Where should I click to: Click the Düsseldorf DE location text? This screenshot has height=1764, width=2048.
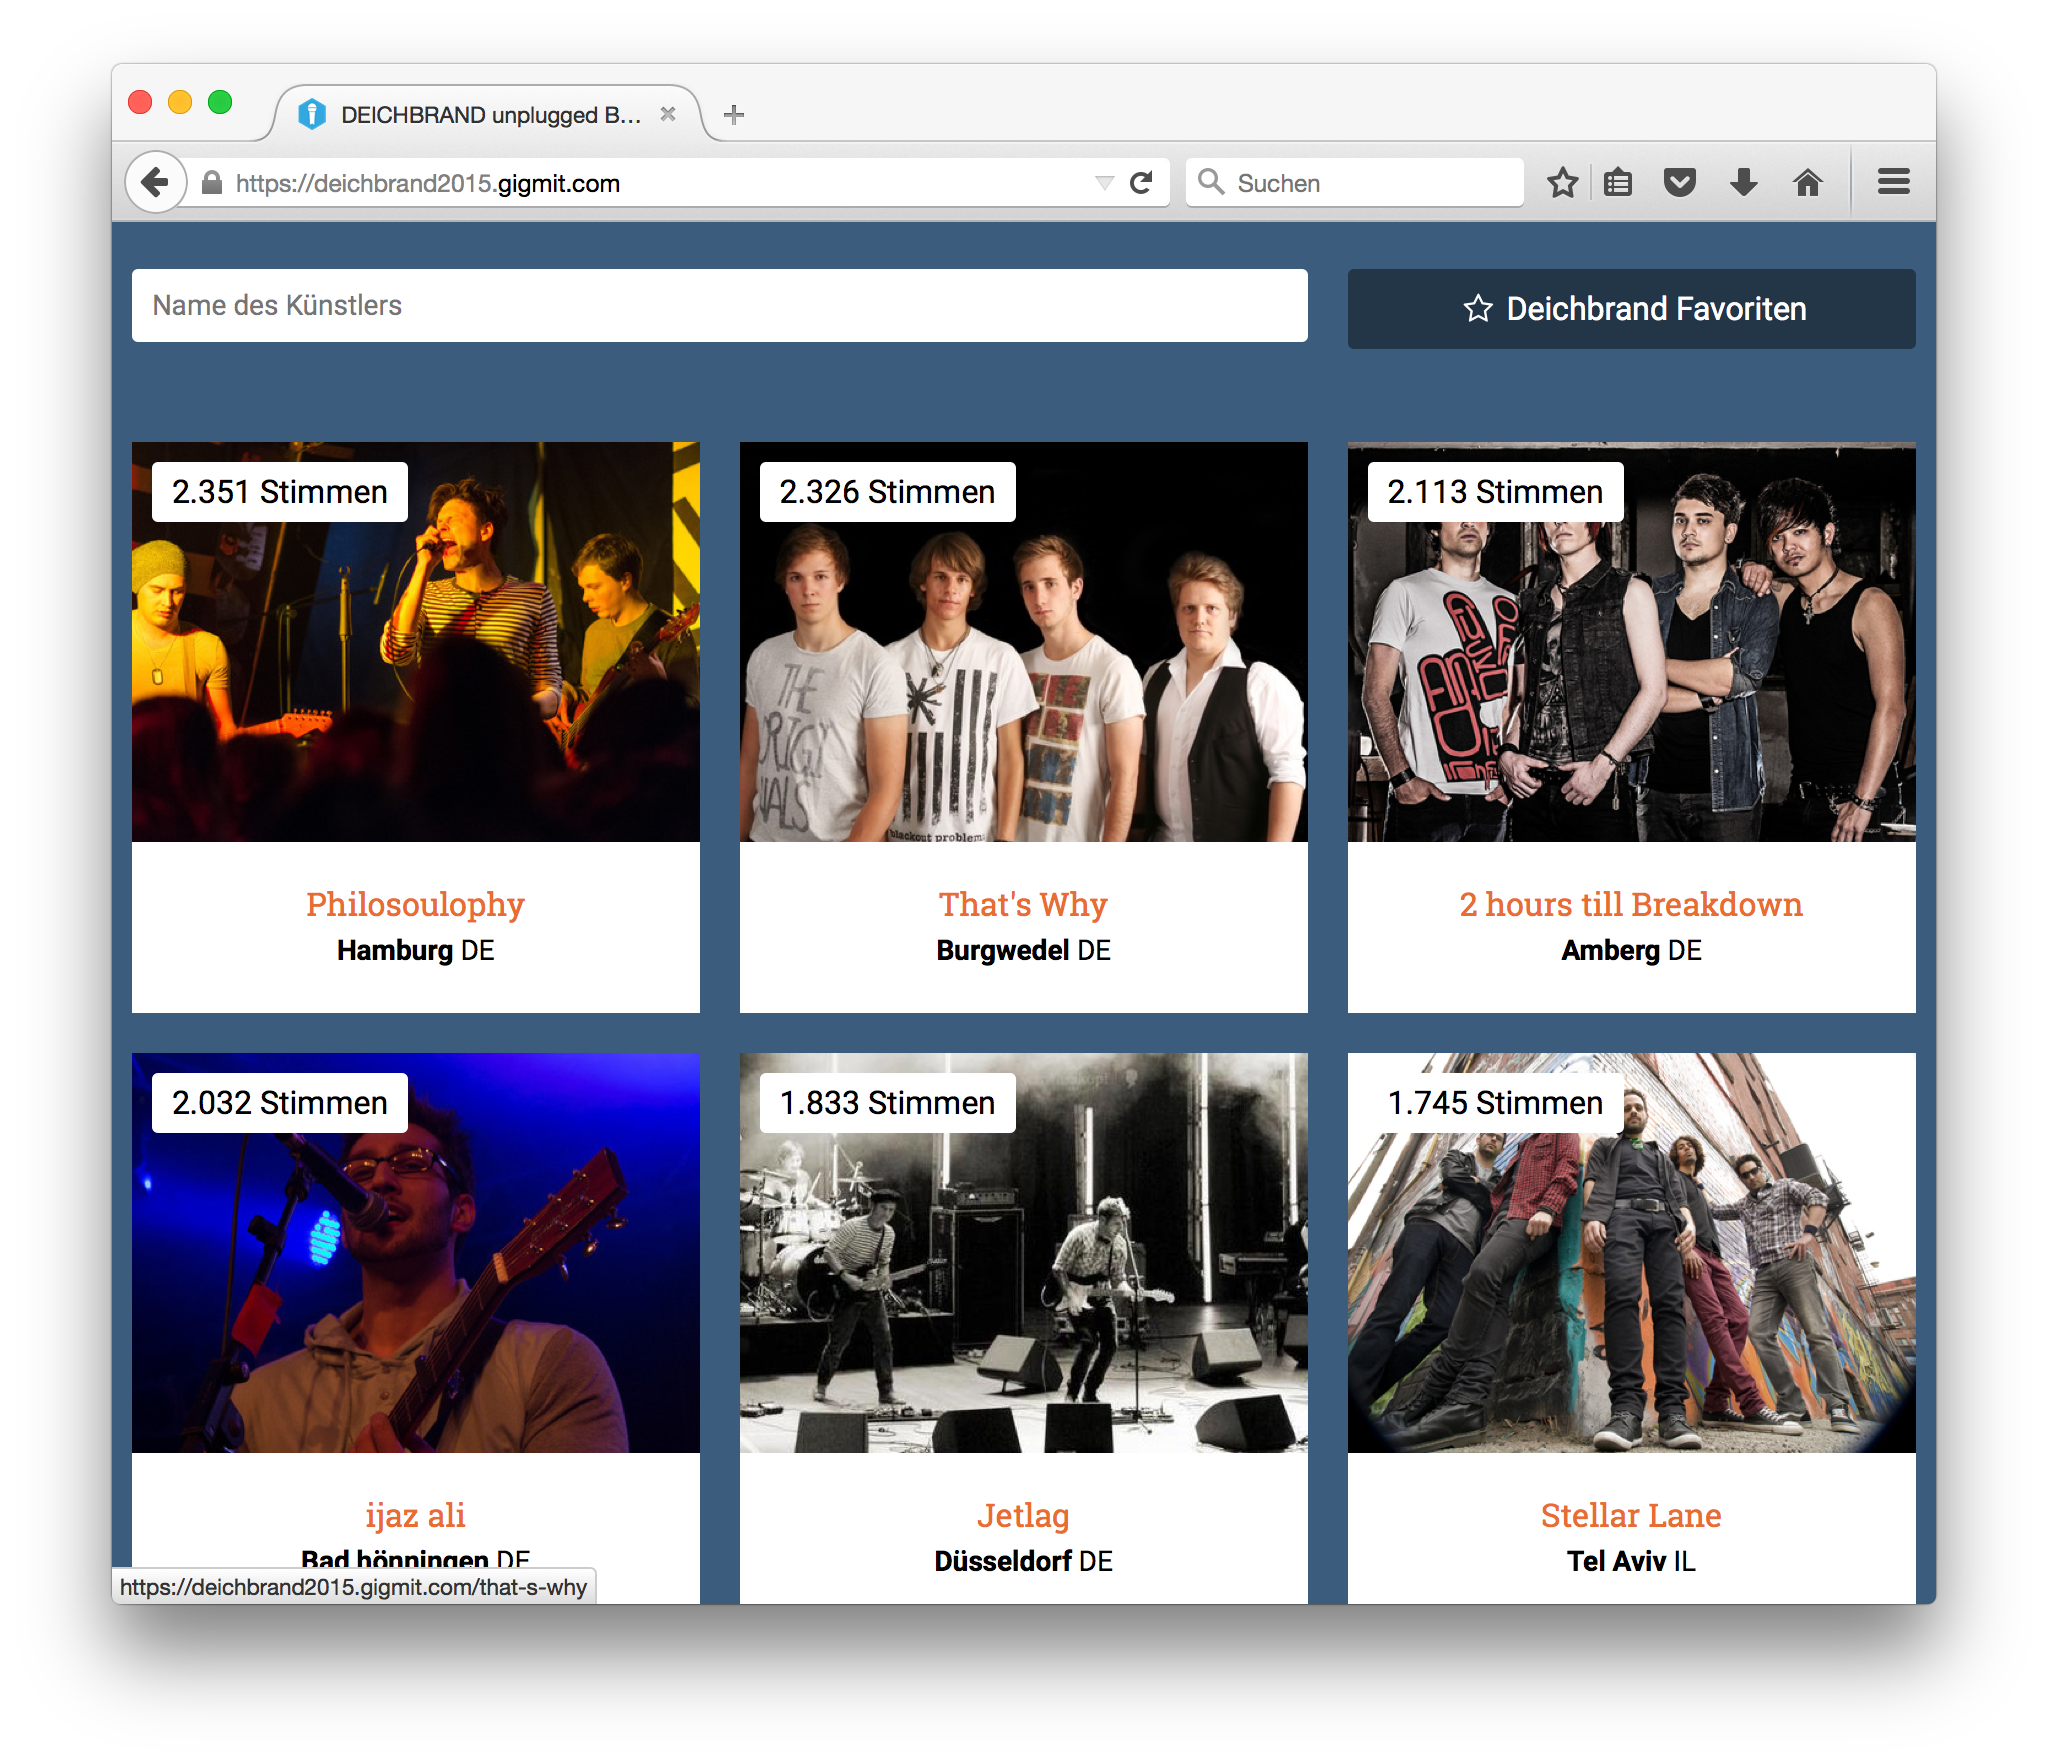(x=1024, y=1562)
